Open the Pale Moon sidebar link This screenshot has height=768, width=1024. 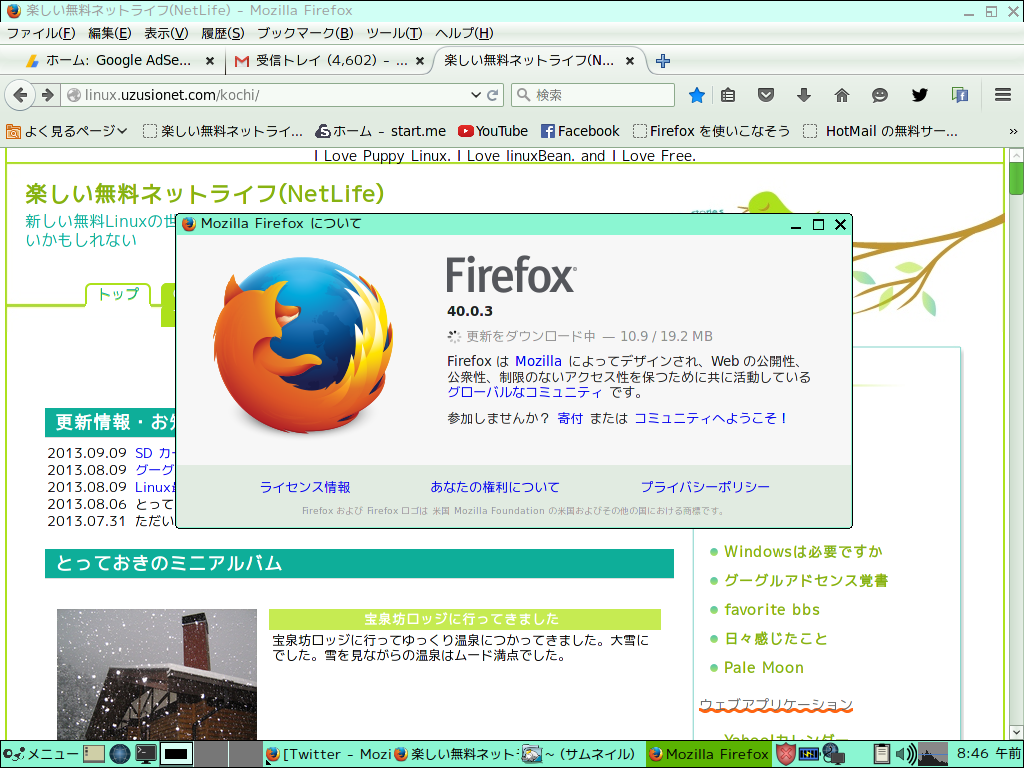763,668
